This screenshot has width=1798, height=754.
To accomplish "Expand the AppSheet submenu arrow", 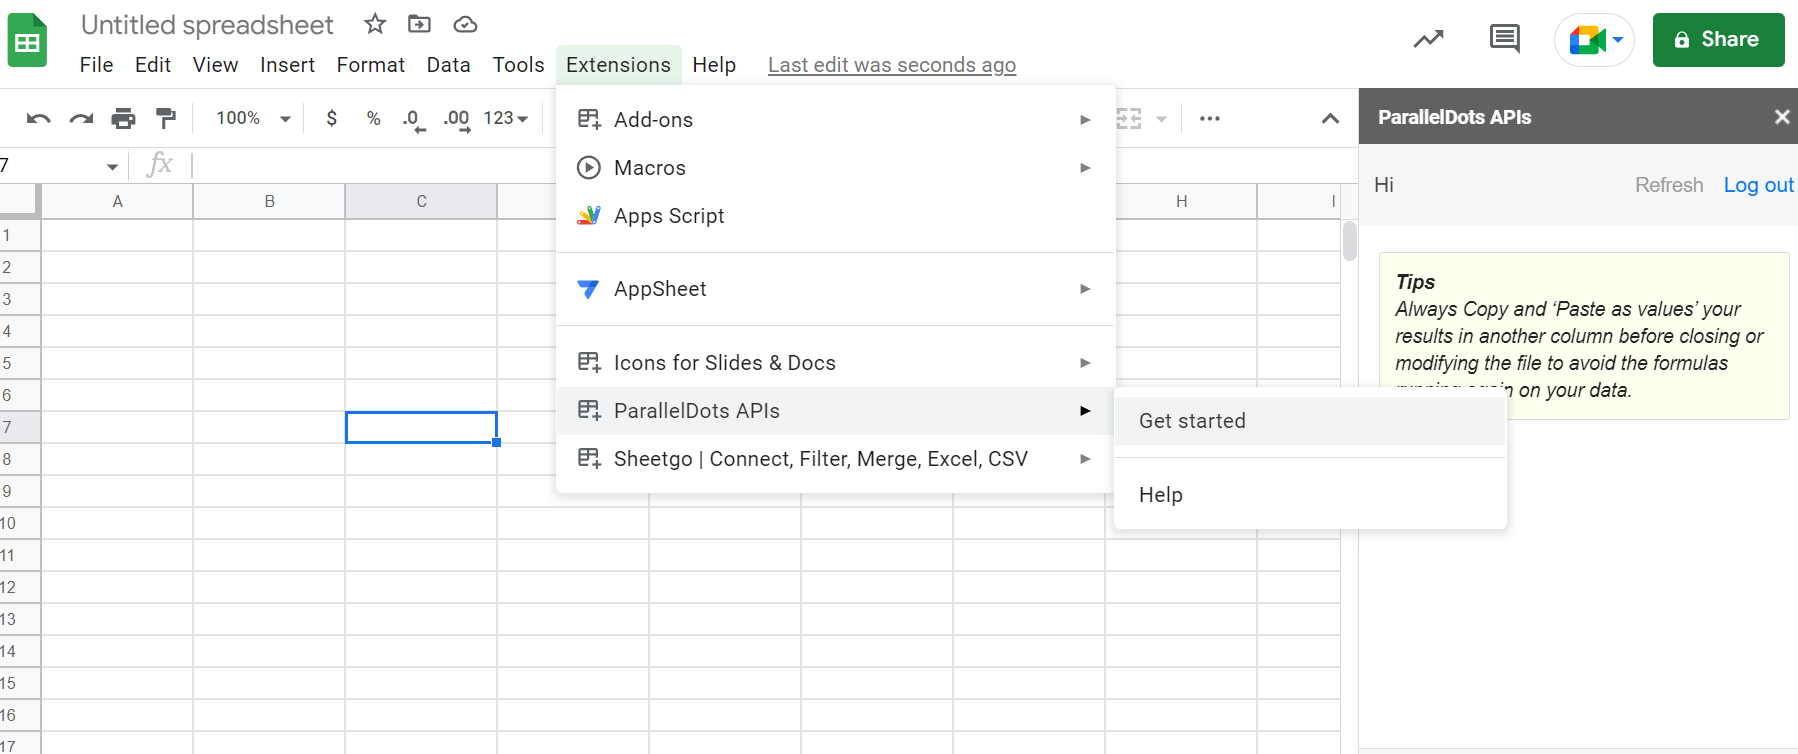I will (x=1085, y=288).
